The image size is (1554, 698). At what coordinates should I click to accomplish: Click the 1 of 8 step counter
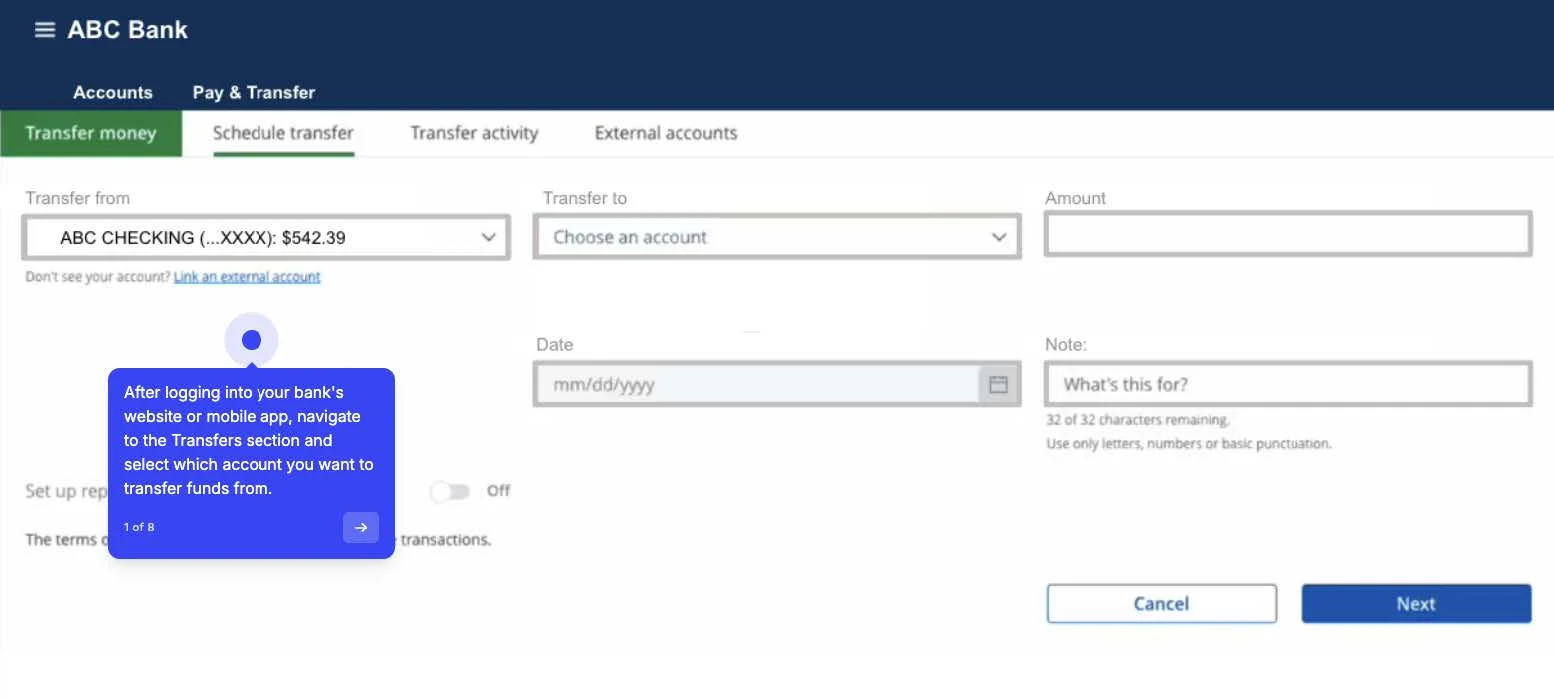pos(139,527)
